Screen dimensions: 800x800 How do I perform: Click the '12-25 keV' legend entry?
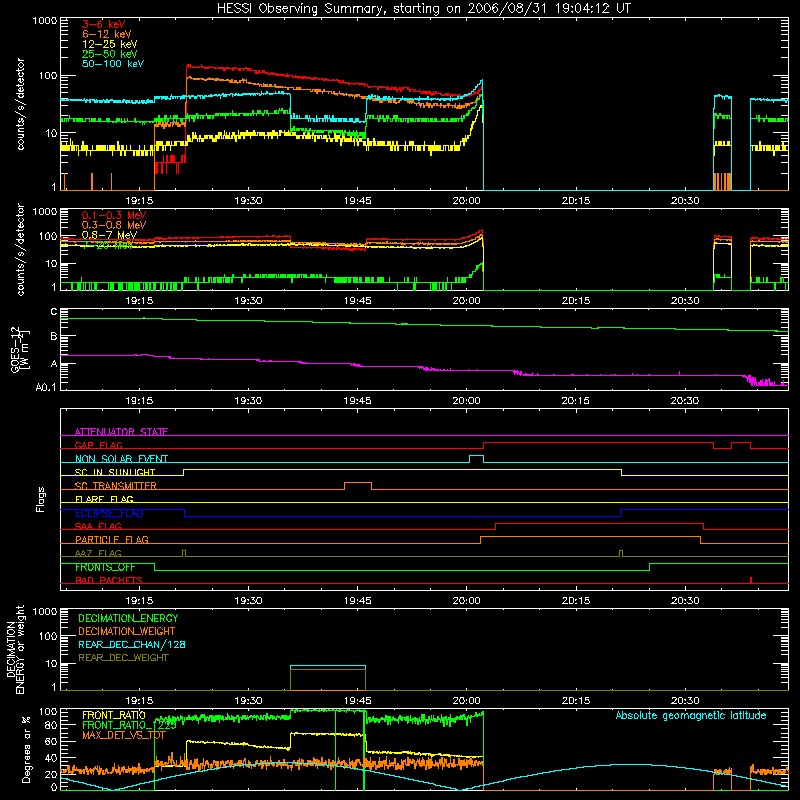pos(110,44)
